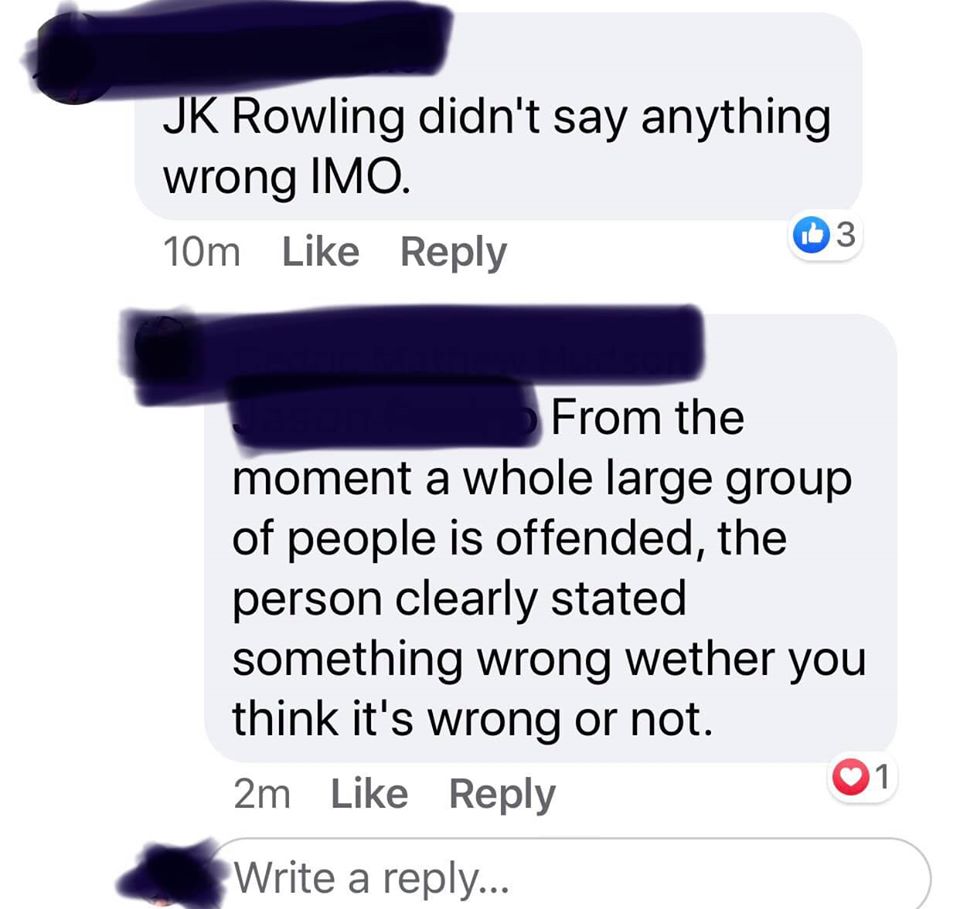Open the 10m timestamp link
This screenshot has height=909, width=960.
201,252
